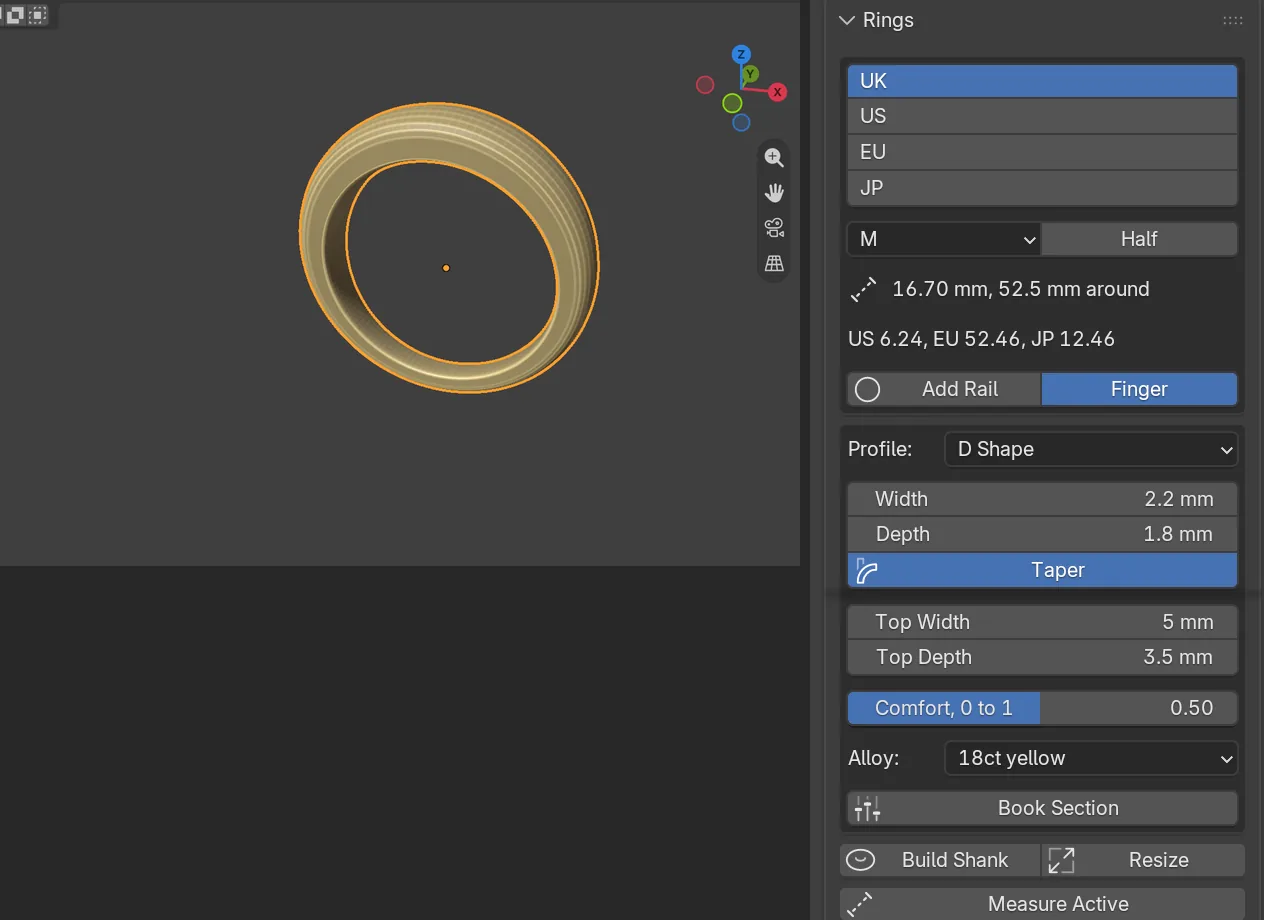Toggle the Finger option
Viewport: 1264px width, 920px height.
tap(1139, 389)
